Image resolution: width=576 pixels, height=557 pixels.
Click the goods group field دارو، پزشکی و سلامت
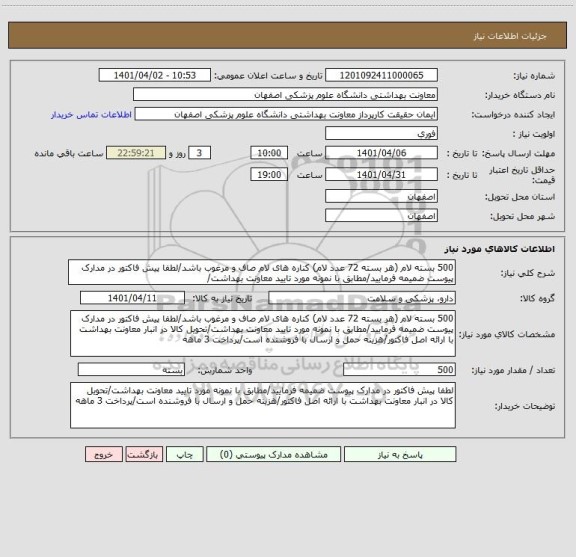pos(362,298)
